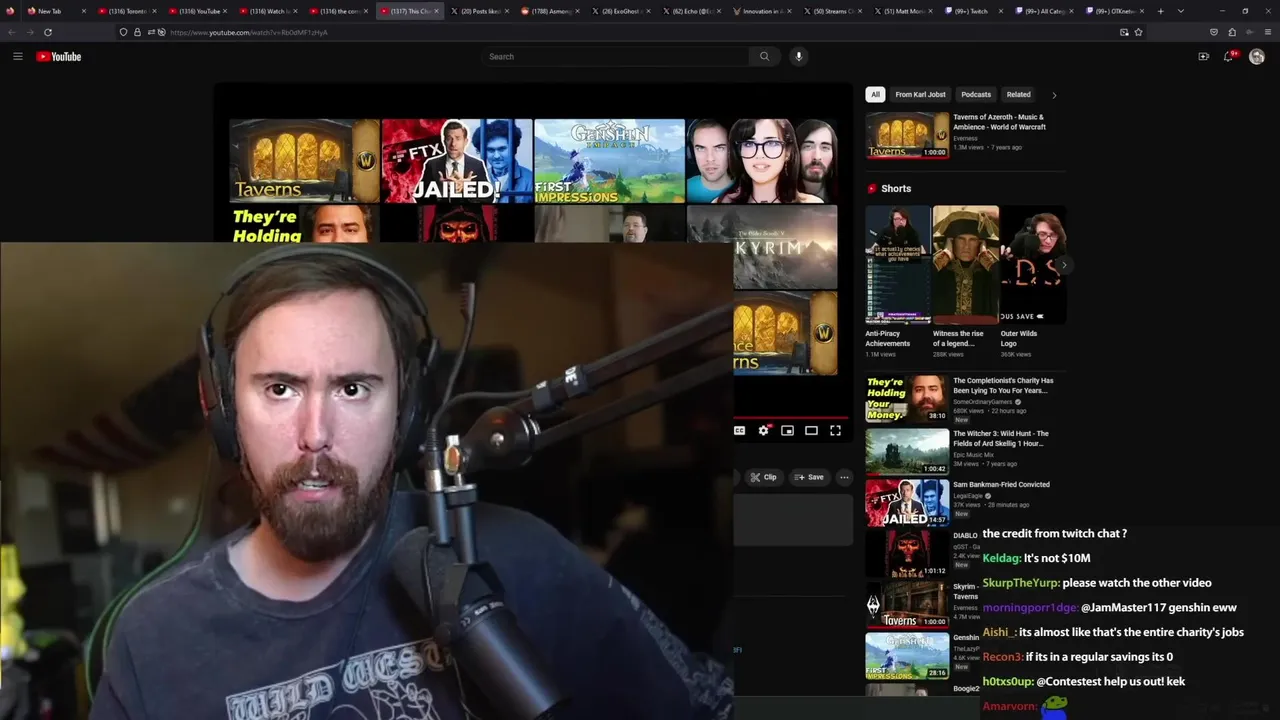
Task: Click the 'Epic Music Mix' channel name
Action: point(972,454)
